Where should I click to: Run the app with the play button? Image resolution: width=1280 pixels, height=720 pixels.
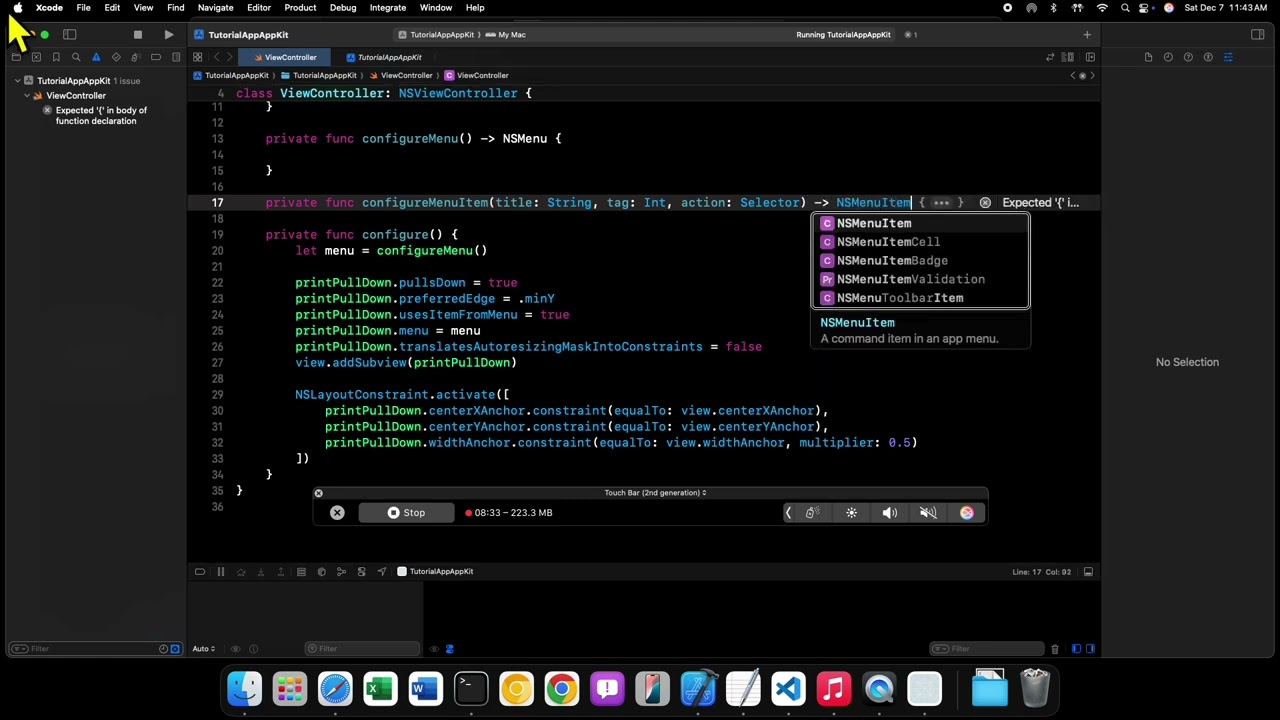coord(168,35)
